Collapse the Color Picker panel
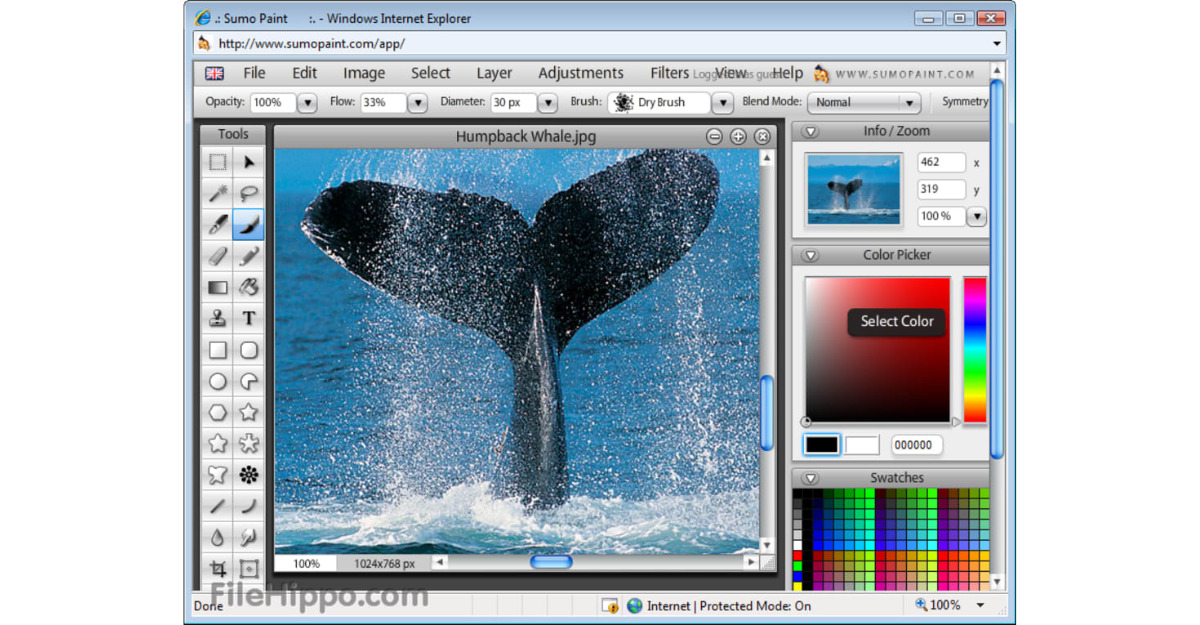The width and height of the screenshot is (1200, 625). pos(811,255)
